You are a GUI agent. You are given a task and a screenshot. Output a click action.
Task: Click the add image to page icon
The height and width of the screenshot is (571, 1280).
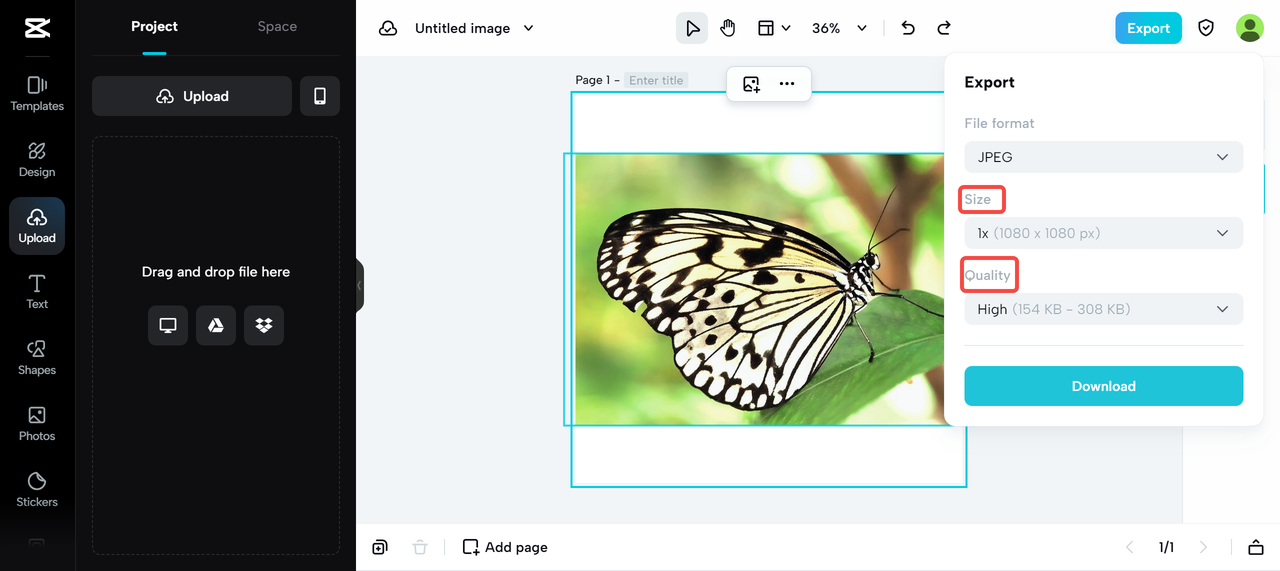(x=751, y=84)
